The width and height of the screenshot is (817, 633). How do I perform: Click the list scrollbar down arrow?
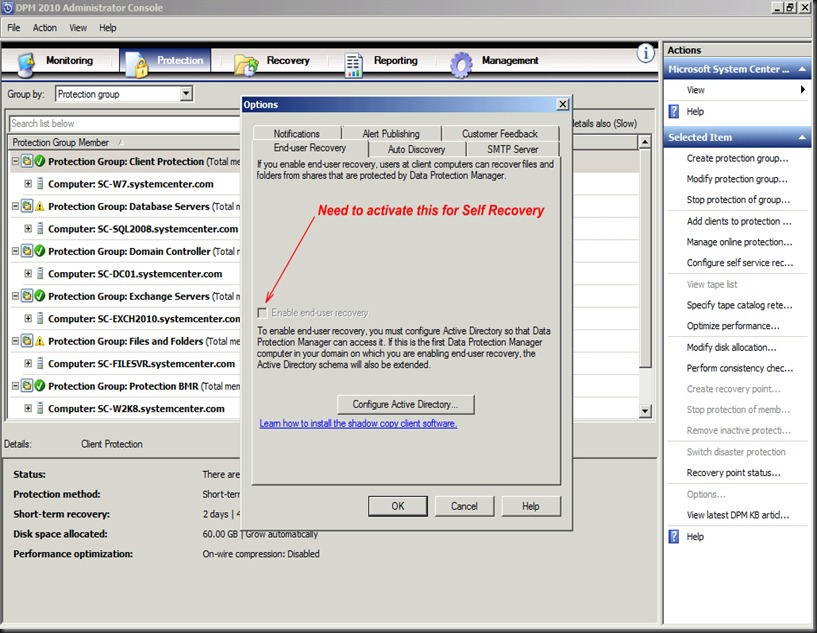(x=645, y=411)
